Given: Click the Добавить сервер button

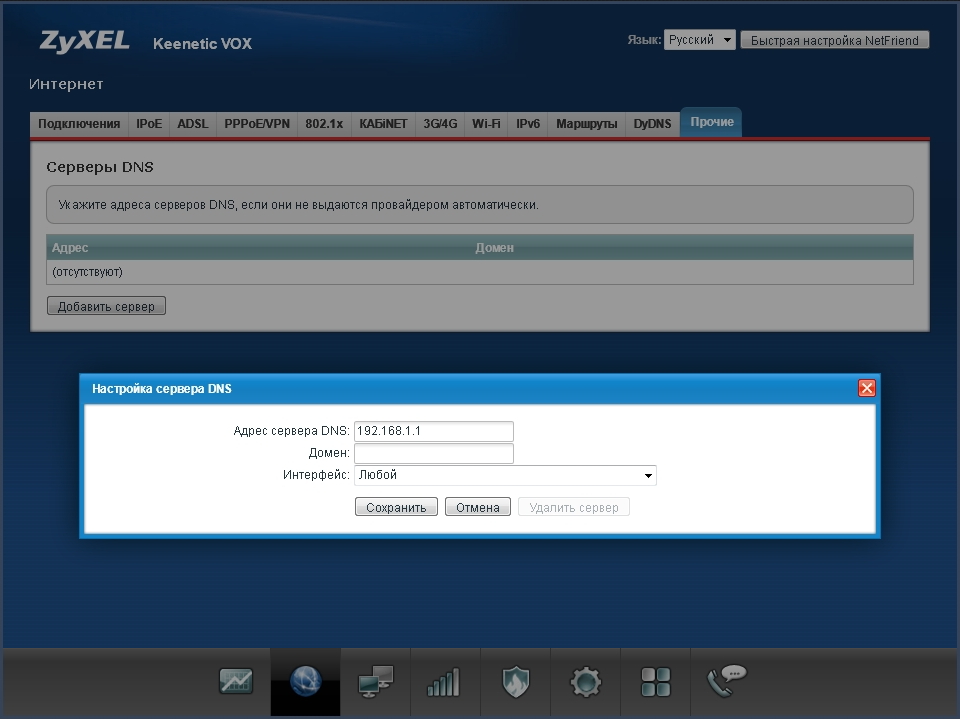Looking at the screenshot, I should 106,306.
